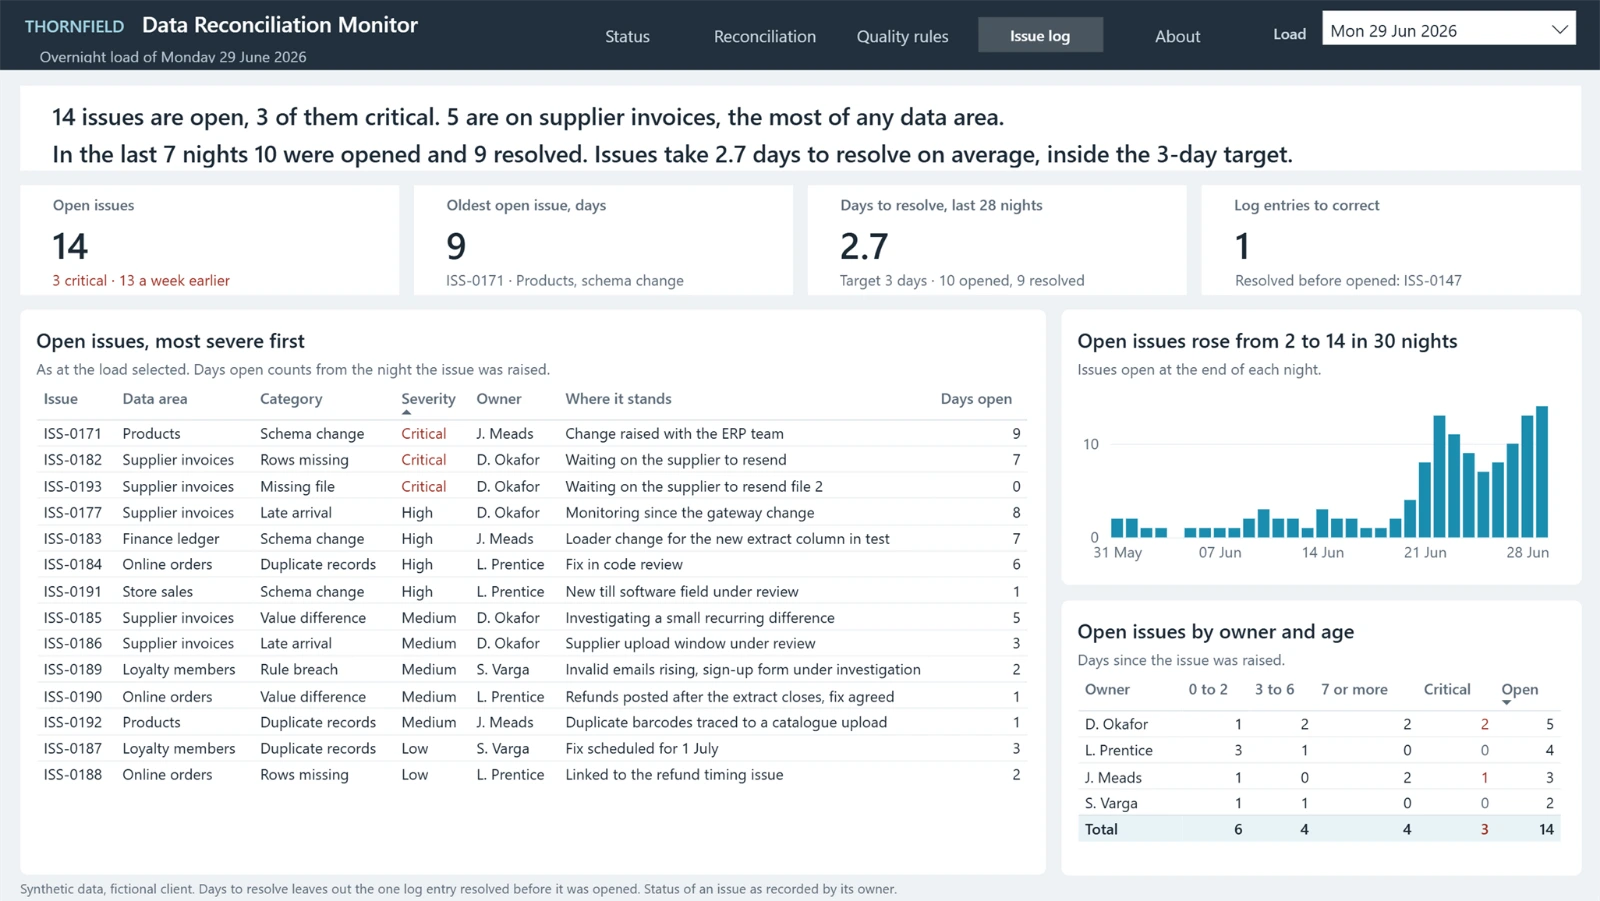Screen dimensions: 1600x901
Task: Click the tallest bar near 28 Jun
Action: tap(1542, 471)
